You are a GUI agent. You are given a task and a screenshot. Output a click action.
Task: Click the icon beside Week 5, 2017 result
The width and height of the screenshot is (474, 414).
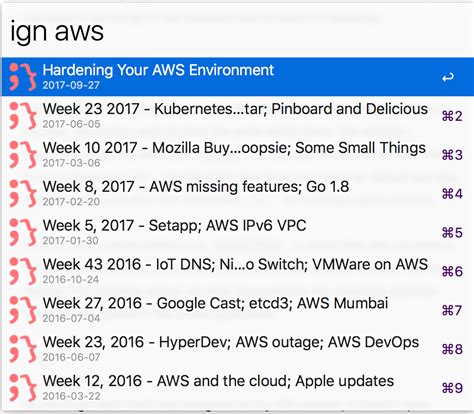coord(23,232)
